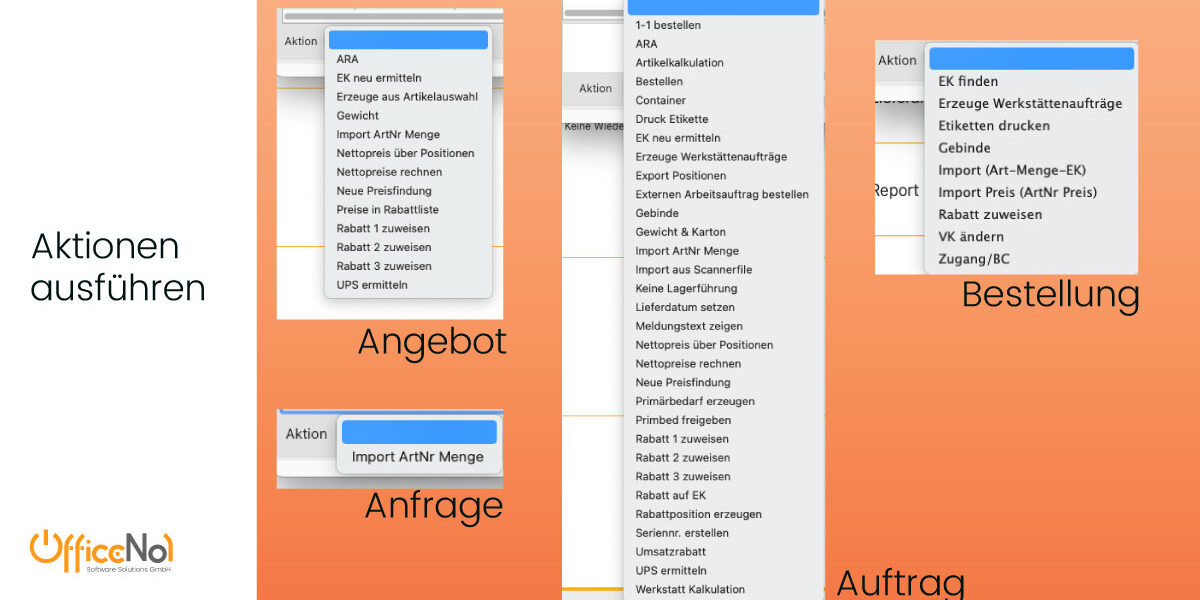The image size is (1200, 600).
Task: Select UPS ermitteln in Auftrag menu
Action: click(x=671, y=571)
